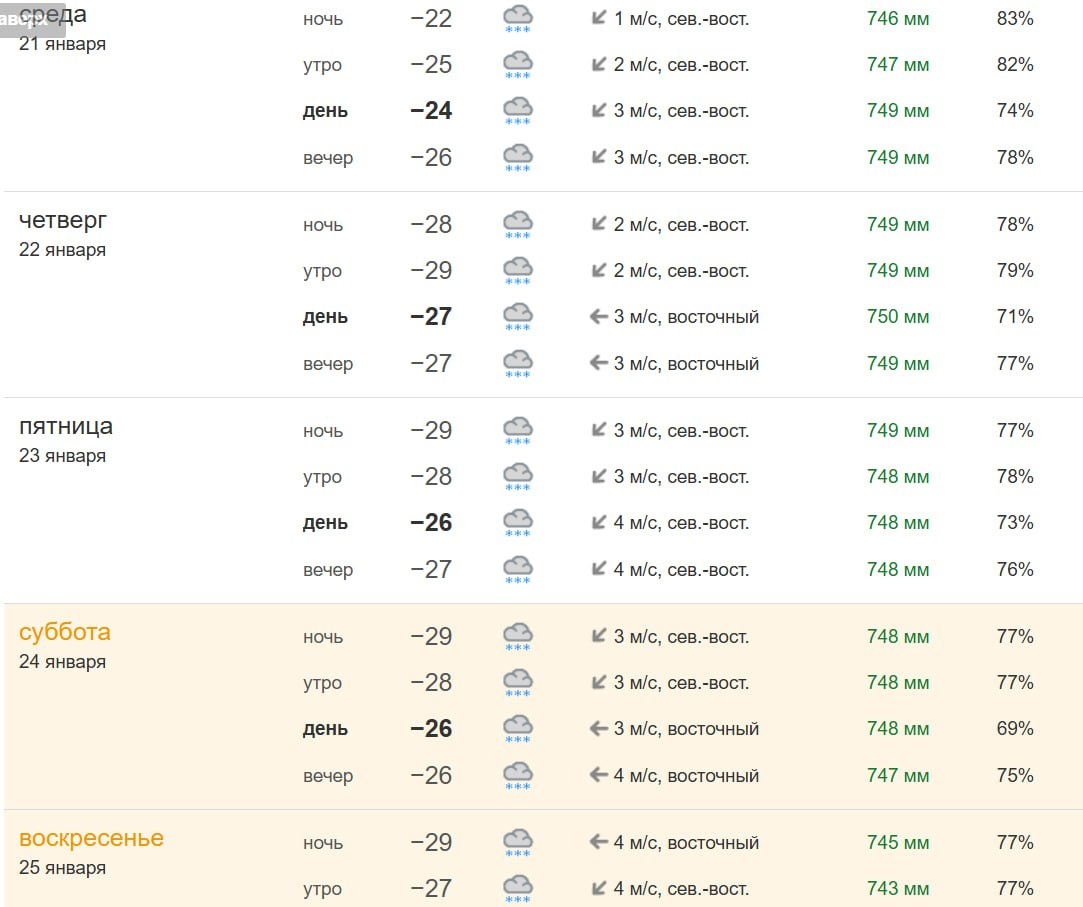Click the '747 мм' Saturday evening pressure
The image size is (1083, 907).
pyautogui.click(x=898, y=775)
